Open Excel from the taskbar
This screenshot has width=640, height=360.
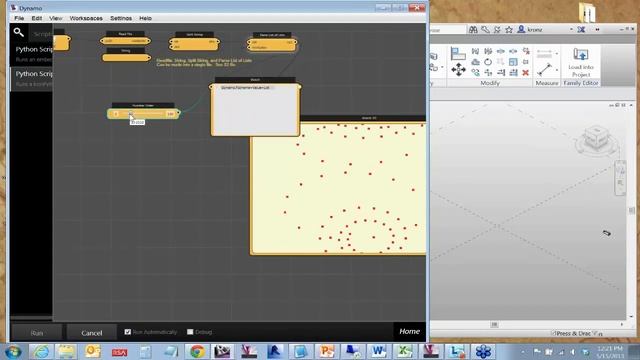coord(404,351)
